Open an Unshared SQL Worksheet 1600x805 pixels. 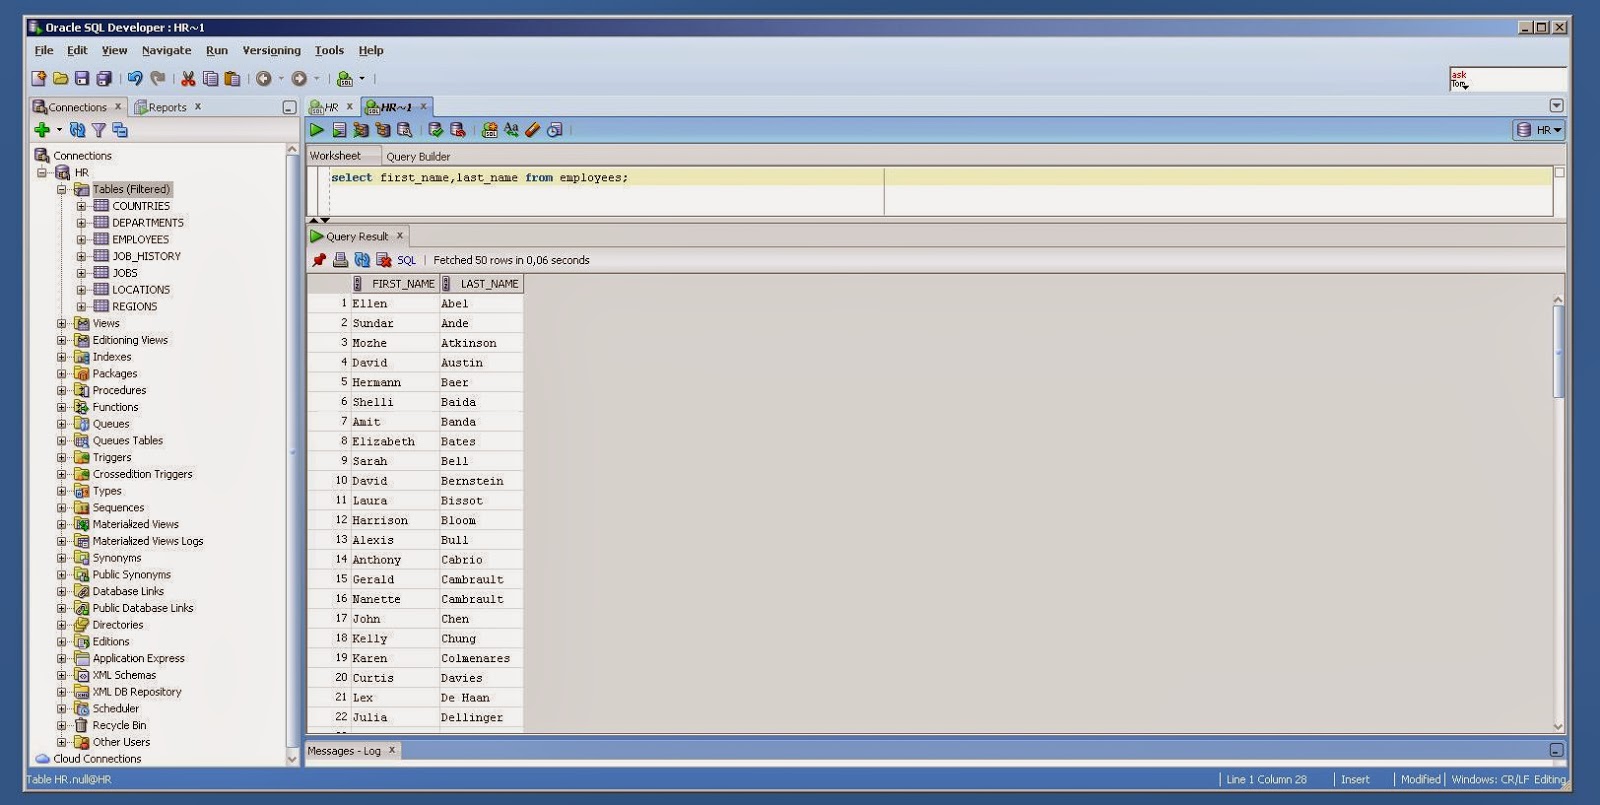pos(489,130)
